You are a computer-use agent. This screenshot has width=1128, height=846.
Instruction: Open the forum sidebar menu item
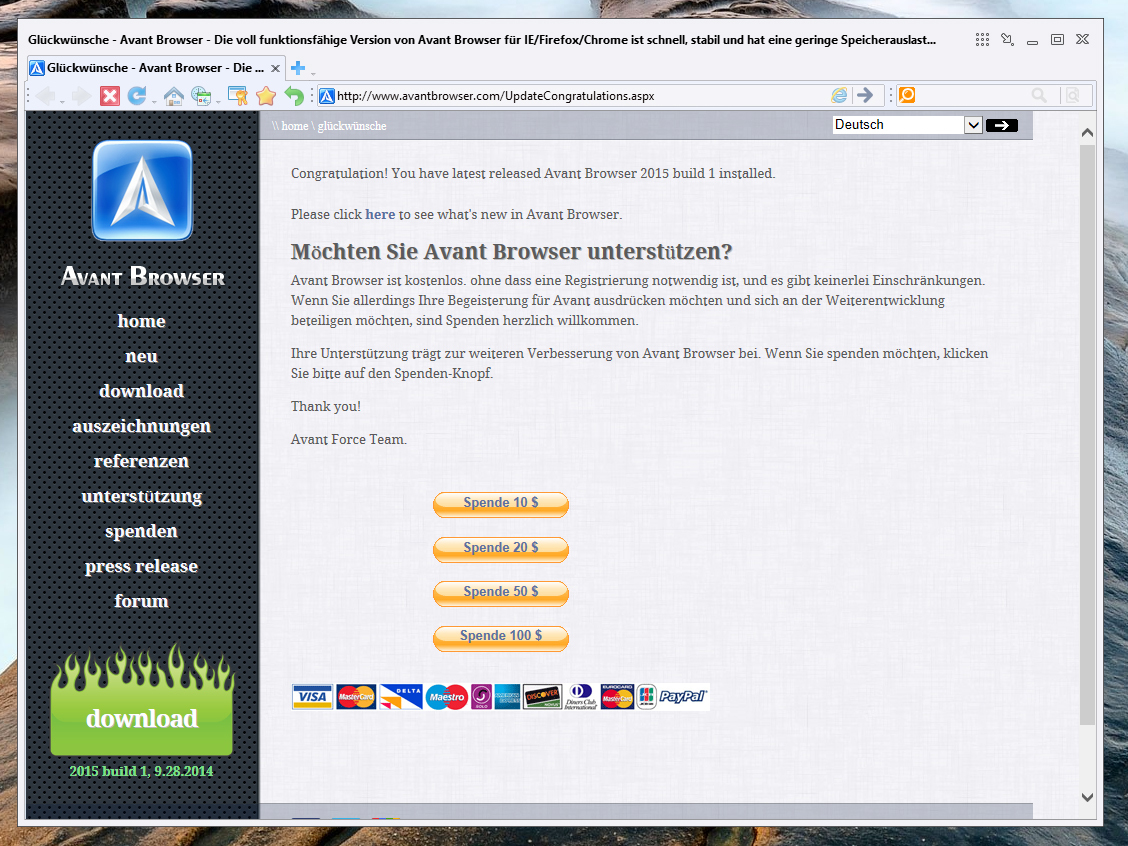click(142, 601)
